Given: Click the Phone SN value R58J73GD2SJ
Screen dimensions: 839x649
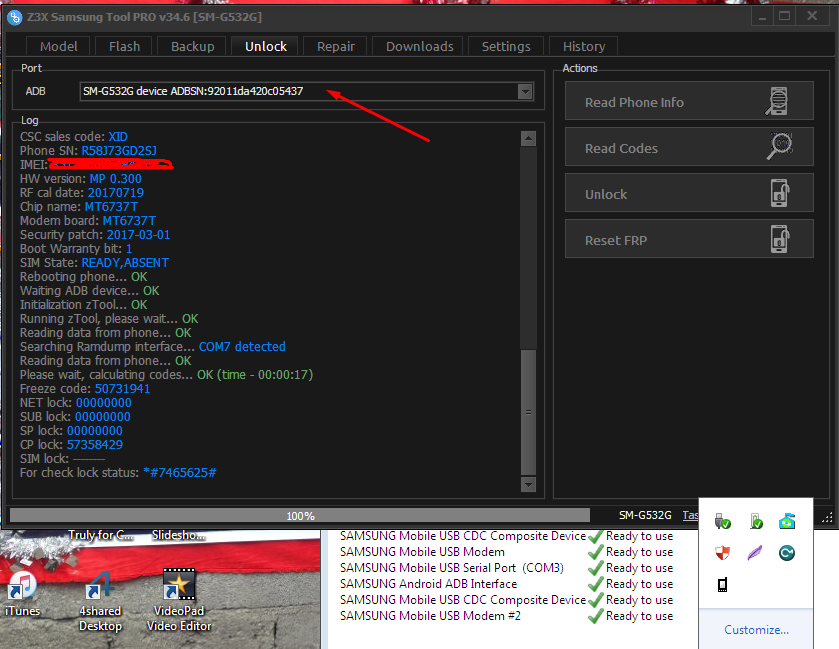Looking at the screenshot, I should tap(119, 151).
